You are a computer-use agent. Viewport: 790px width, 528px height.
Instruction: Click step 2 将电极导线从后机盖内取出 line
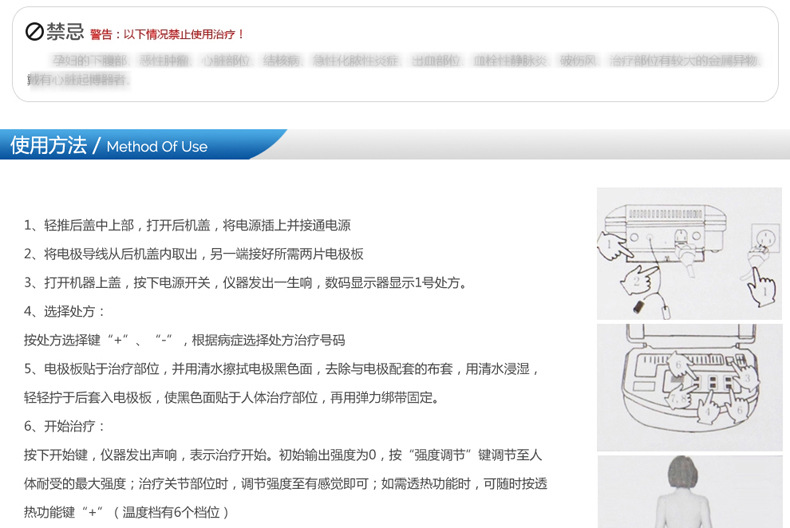[193, 254]
